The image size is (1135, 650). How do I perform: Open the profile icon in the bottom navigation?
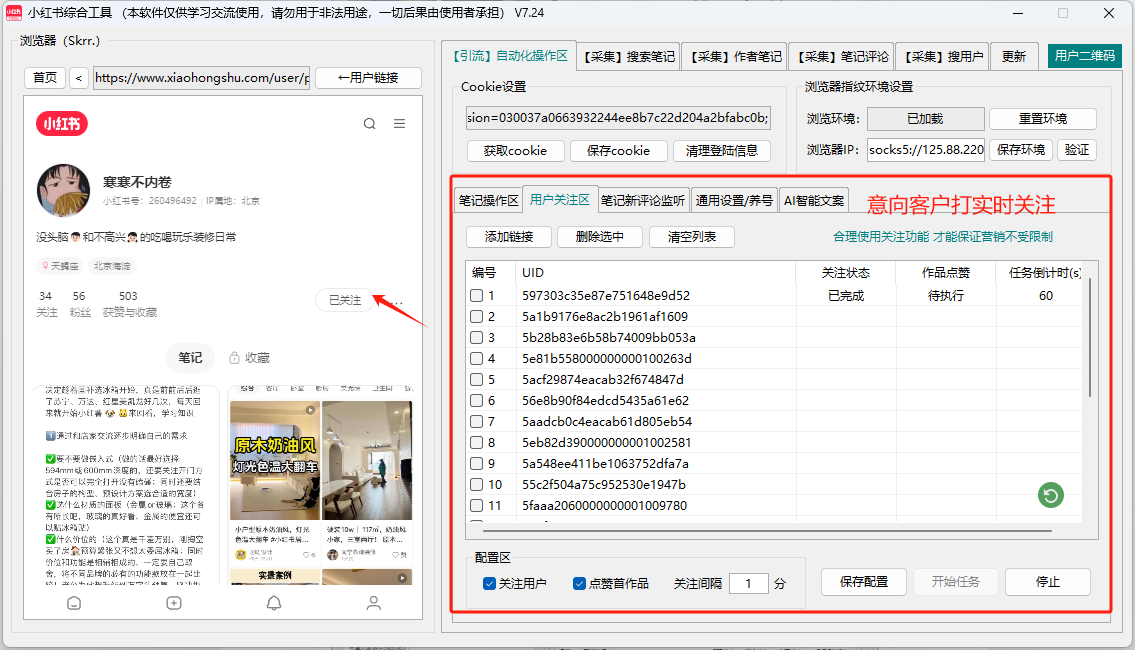tap(373, 602)
